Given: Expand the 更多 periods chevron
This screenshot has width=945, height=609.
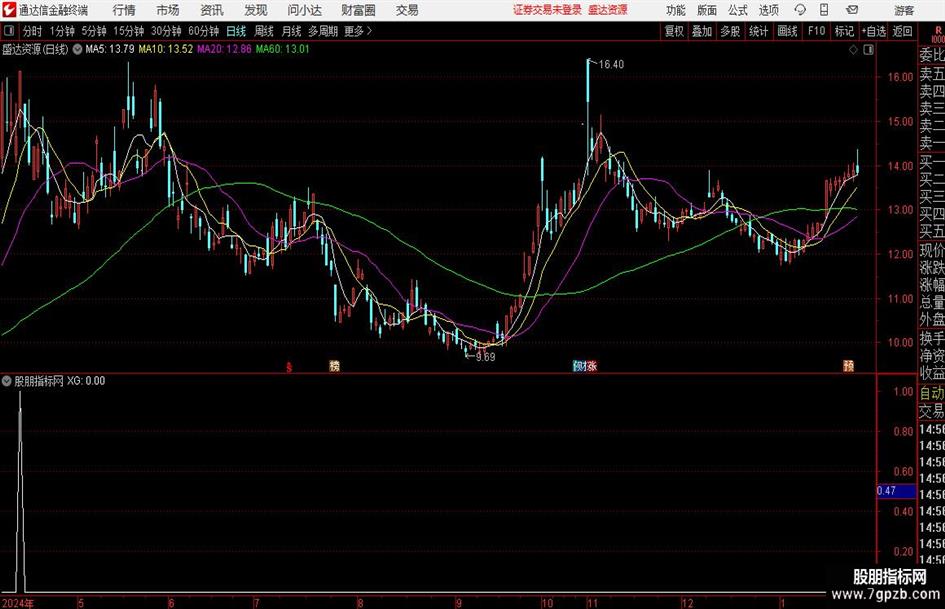Looking at the screenshot, I should [369, 31].
